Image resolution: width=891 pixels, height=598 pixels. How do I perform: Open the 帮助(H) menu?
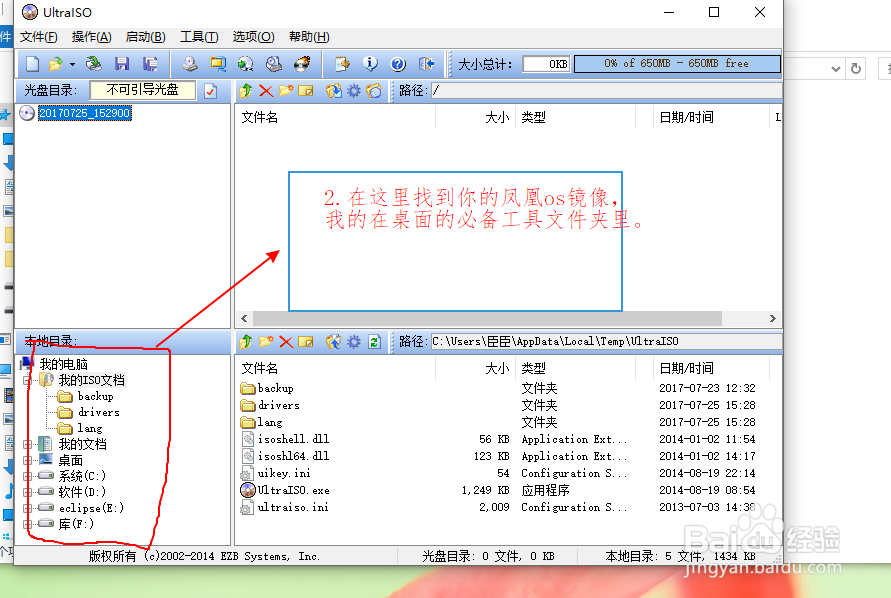(x=309, y=37)
